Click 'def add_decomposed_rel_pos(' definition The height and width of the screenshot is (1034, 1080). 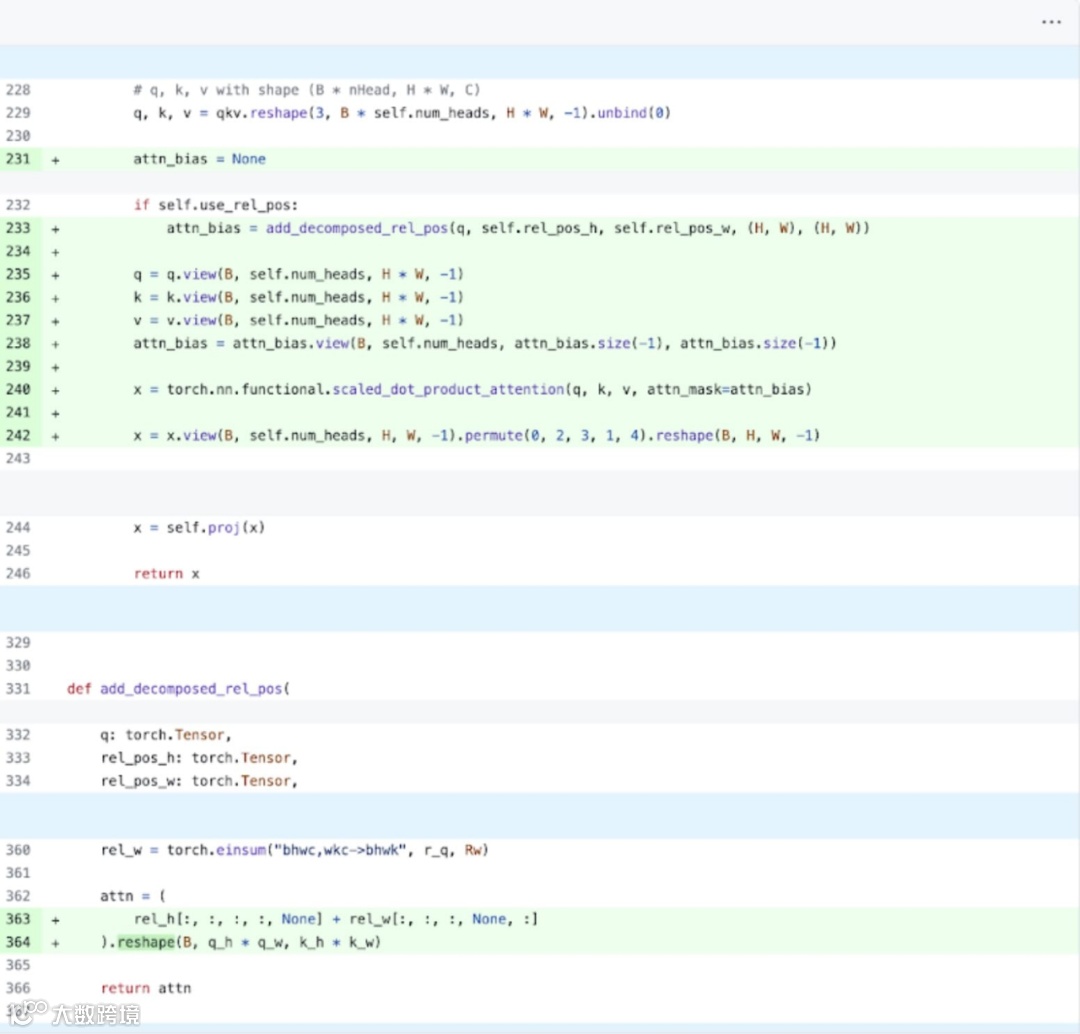coord(178,689)
